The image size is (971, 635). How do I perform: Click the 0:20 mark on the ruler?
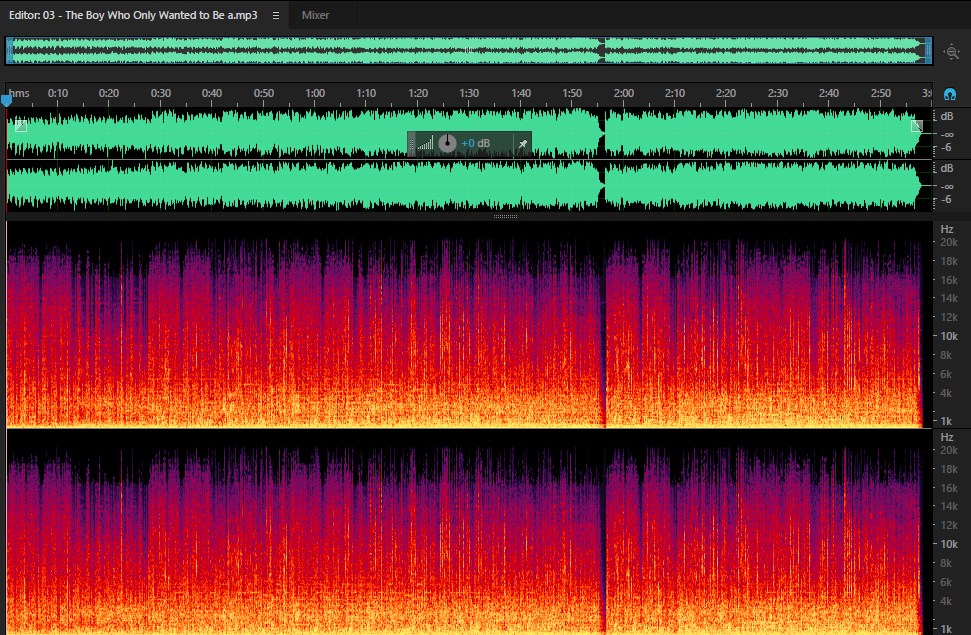[x=109, y=93]
